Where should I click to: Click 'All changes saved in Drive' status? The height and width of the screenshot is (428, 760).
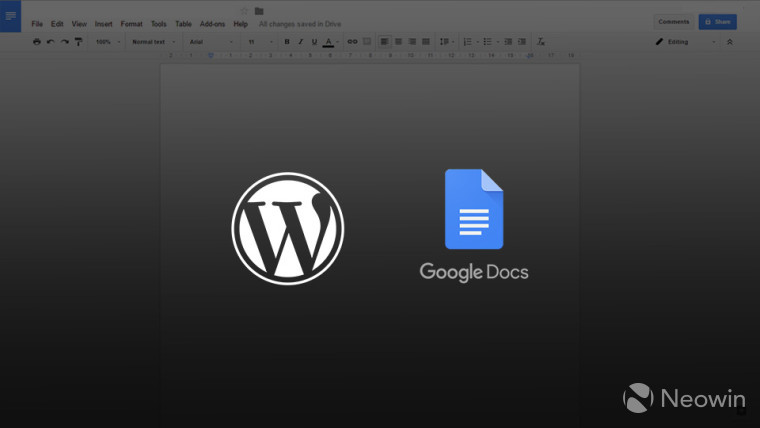click(300, 24)
